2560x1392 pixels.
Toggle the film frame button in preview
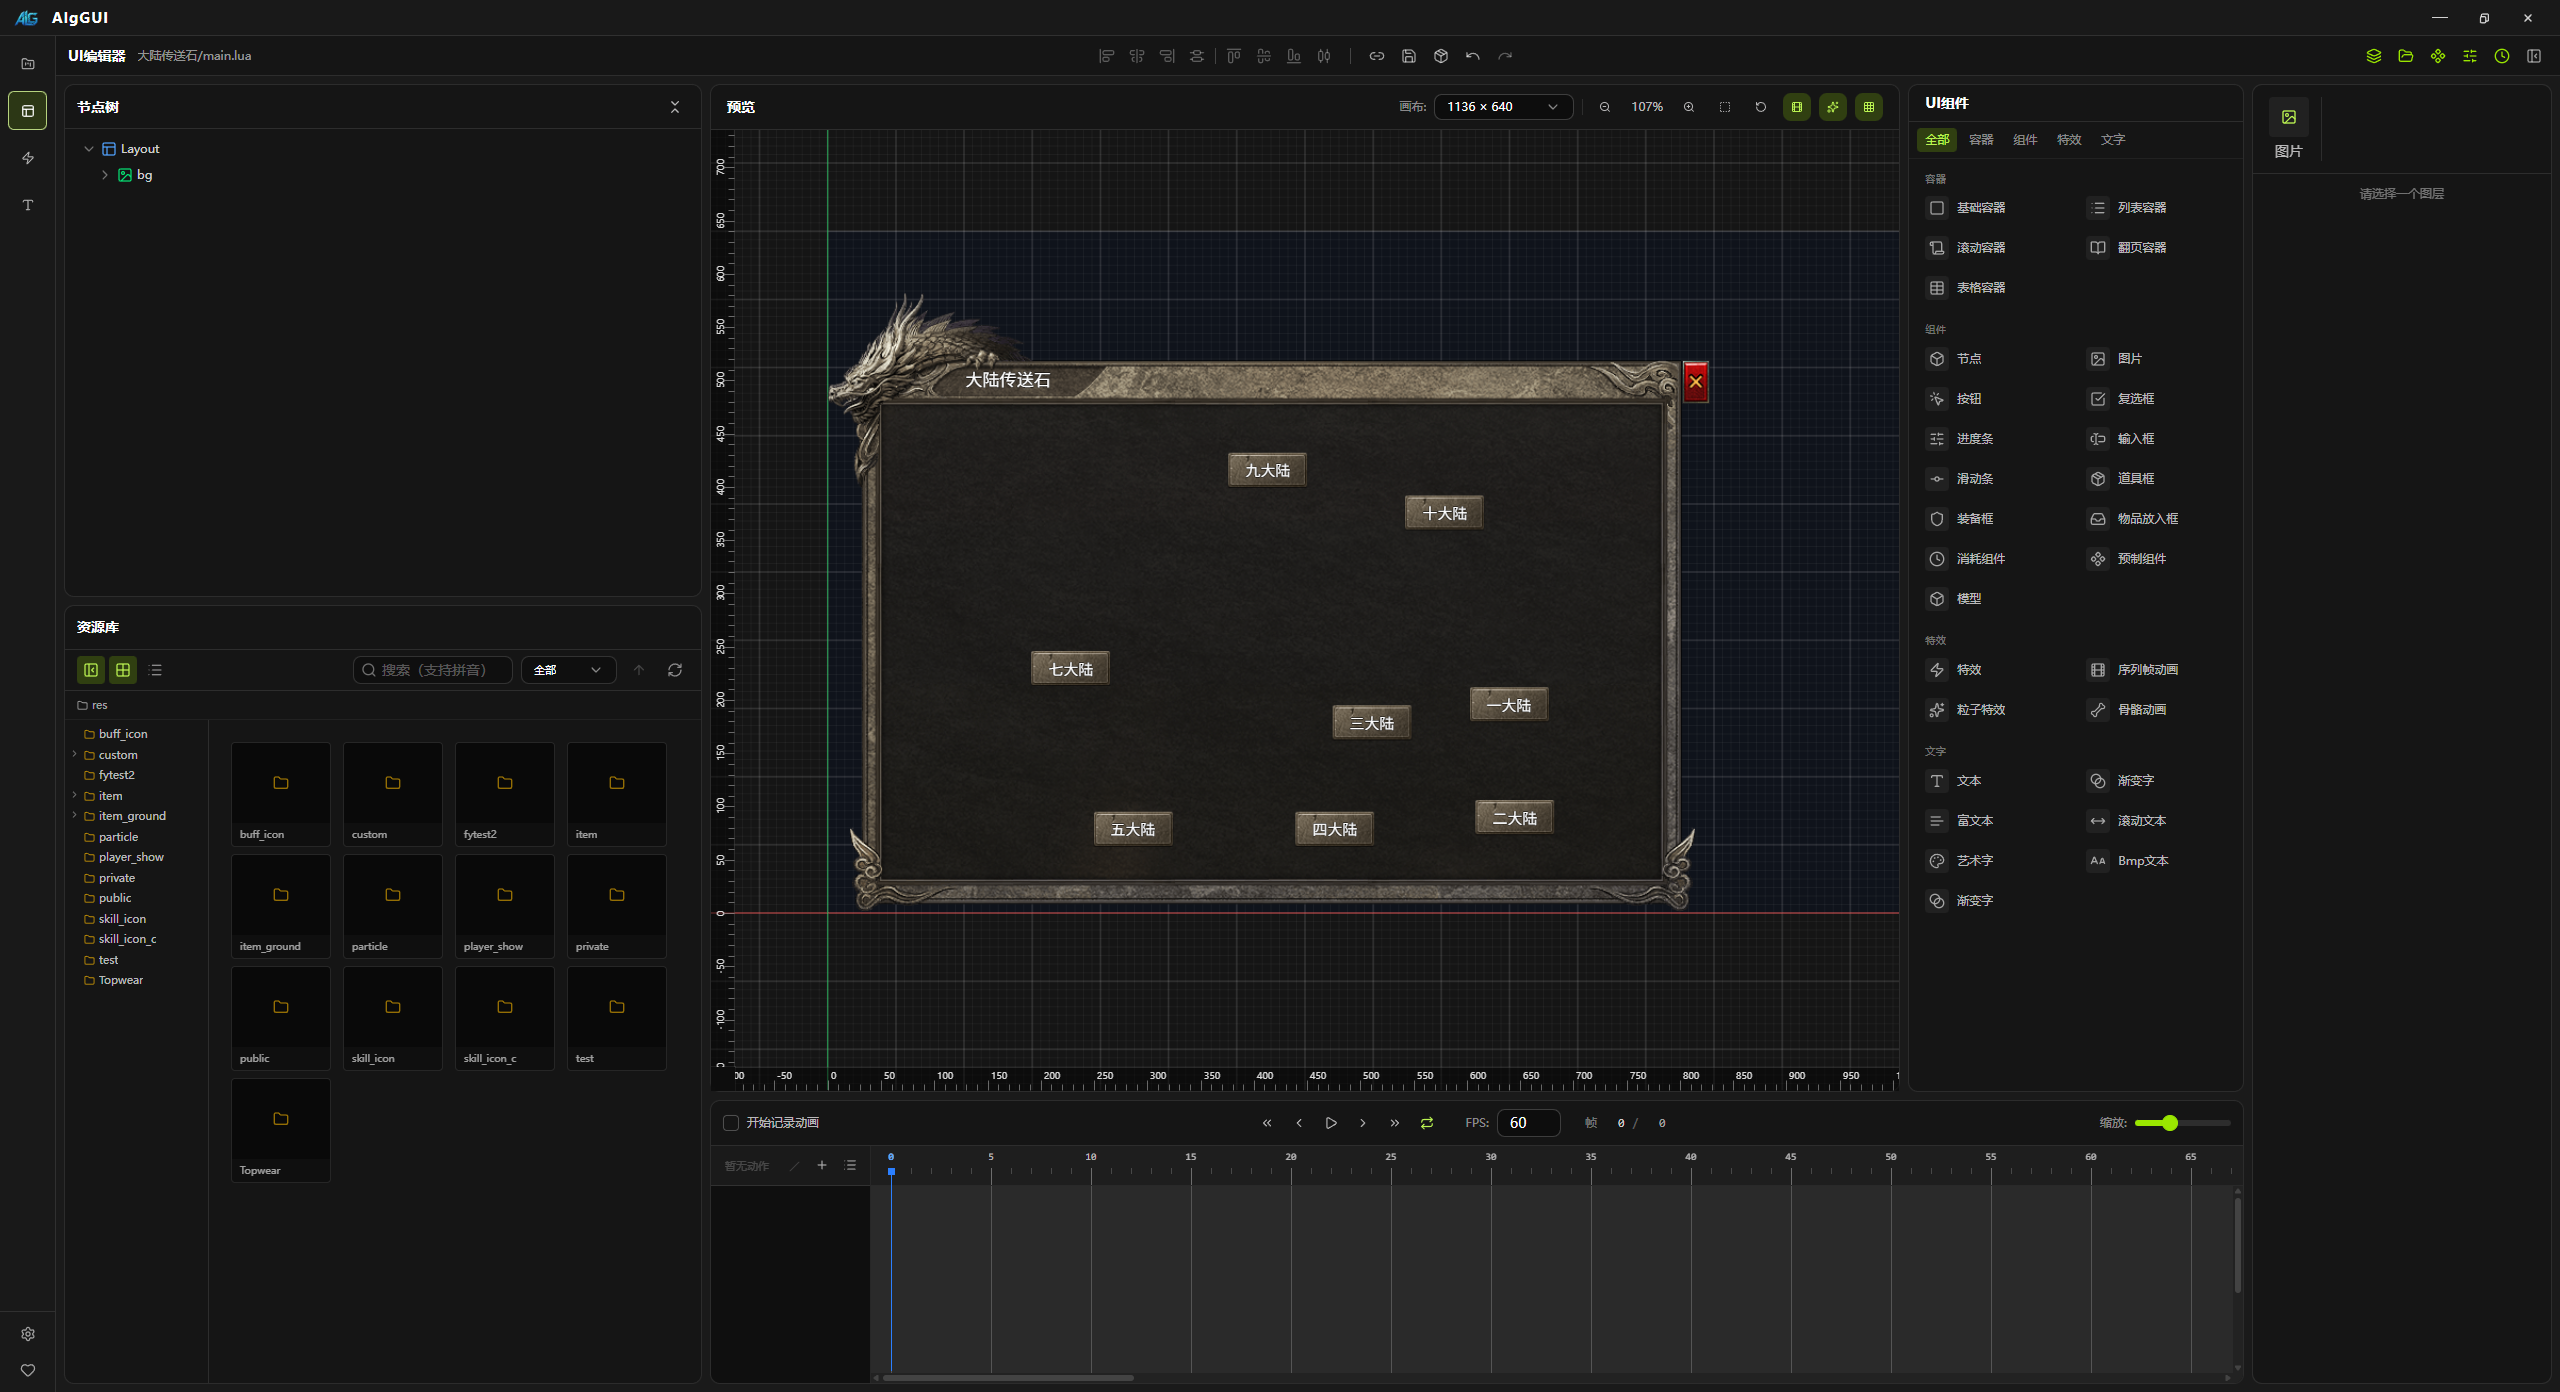pos(1797,107)
